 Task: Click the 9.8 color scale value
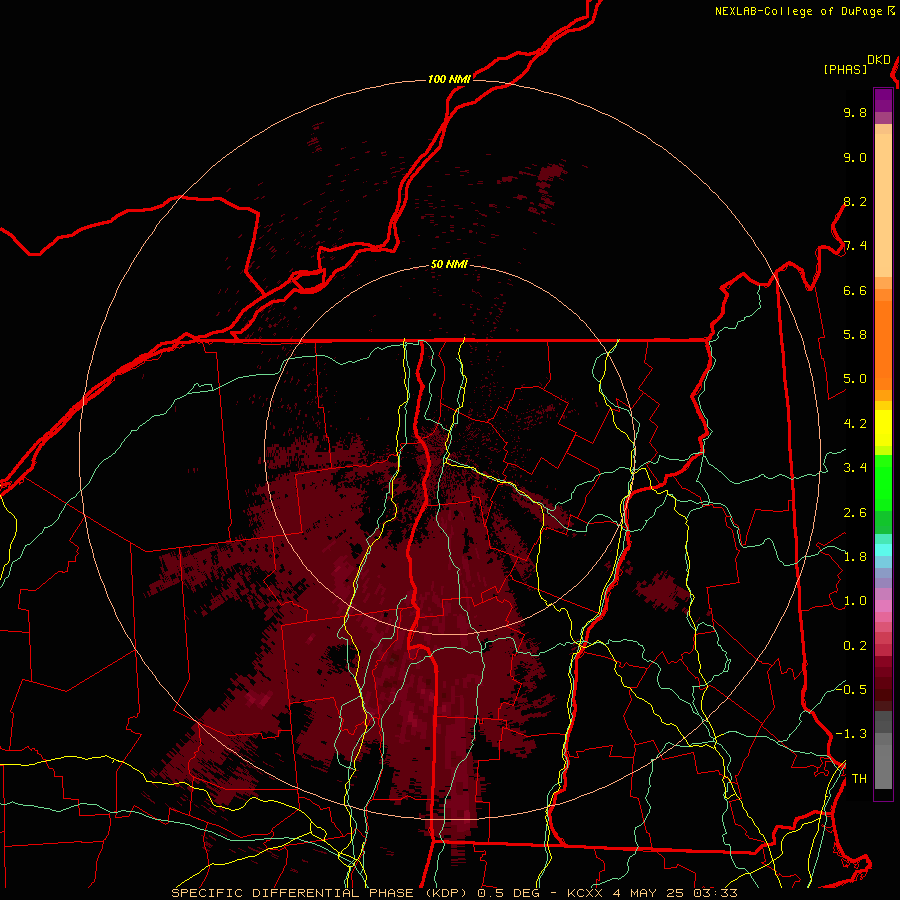point(855,113)
